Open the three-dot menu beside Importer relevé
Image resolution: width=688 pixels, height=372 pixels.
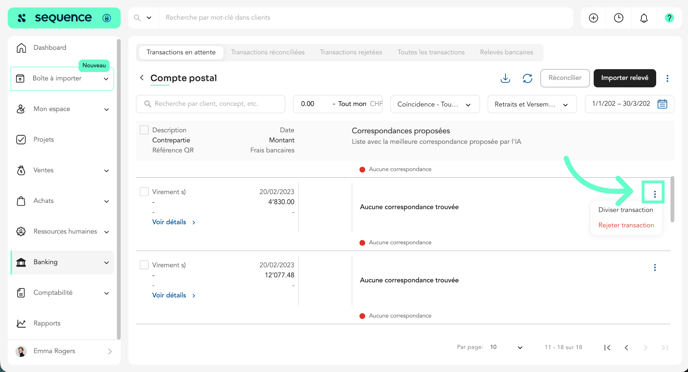point(667,78)
